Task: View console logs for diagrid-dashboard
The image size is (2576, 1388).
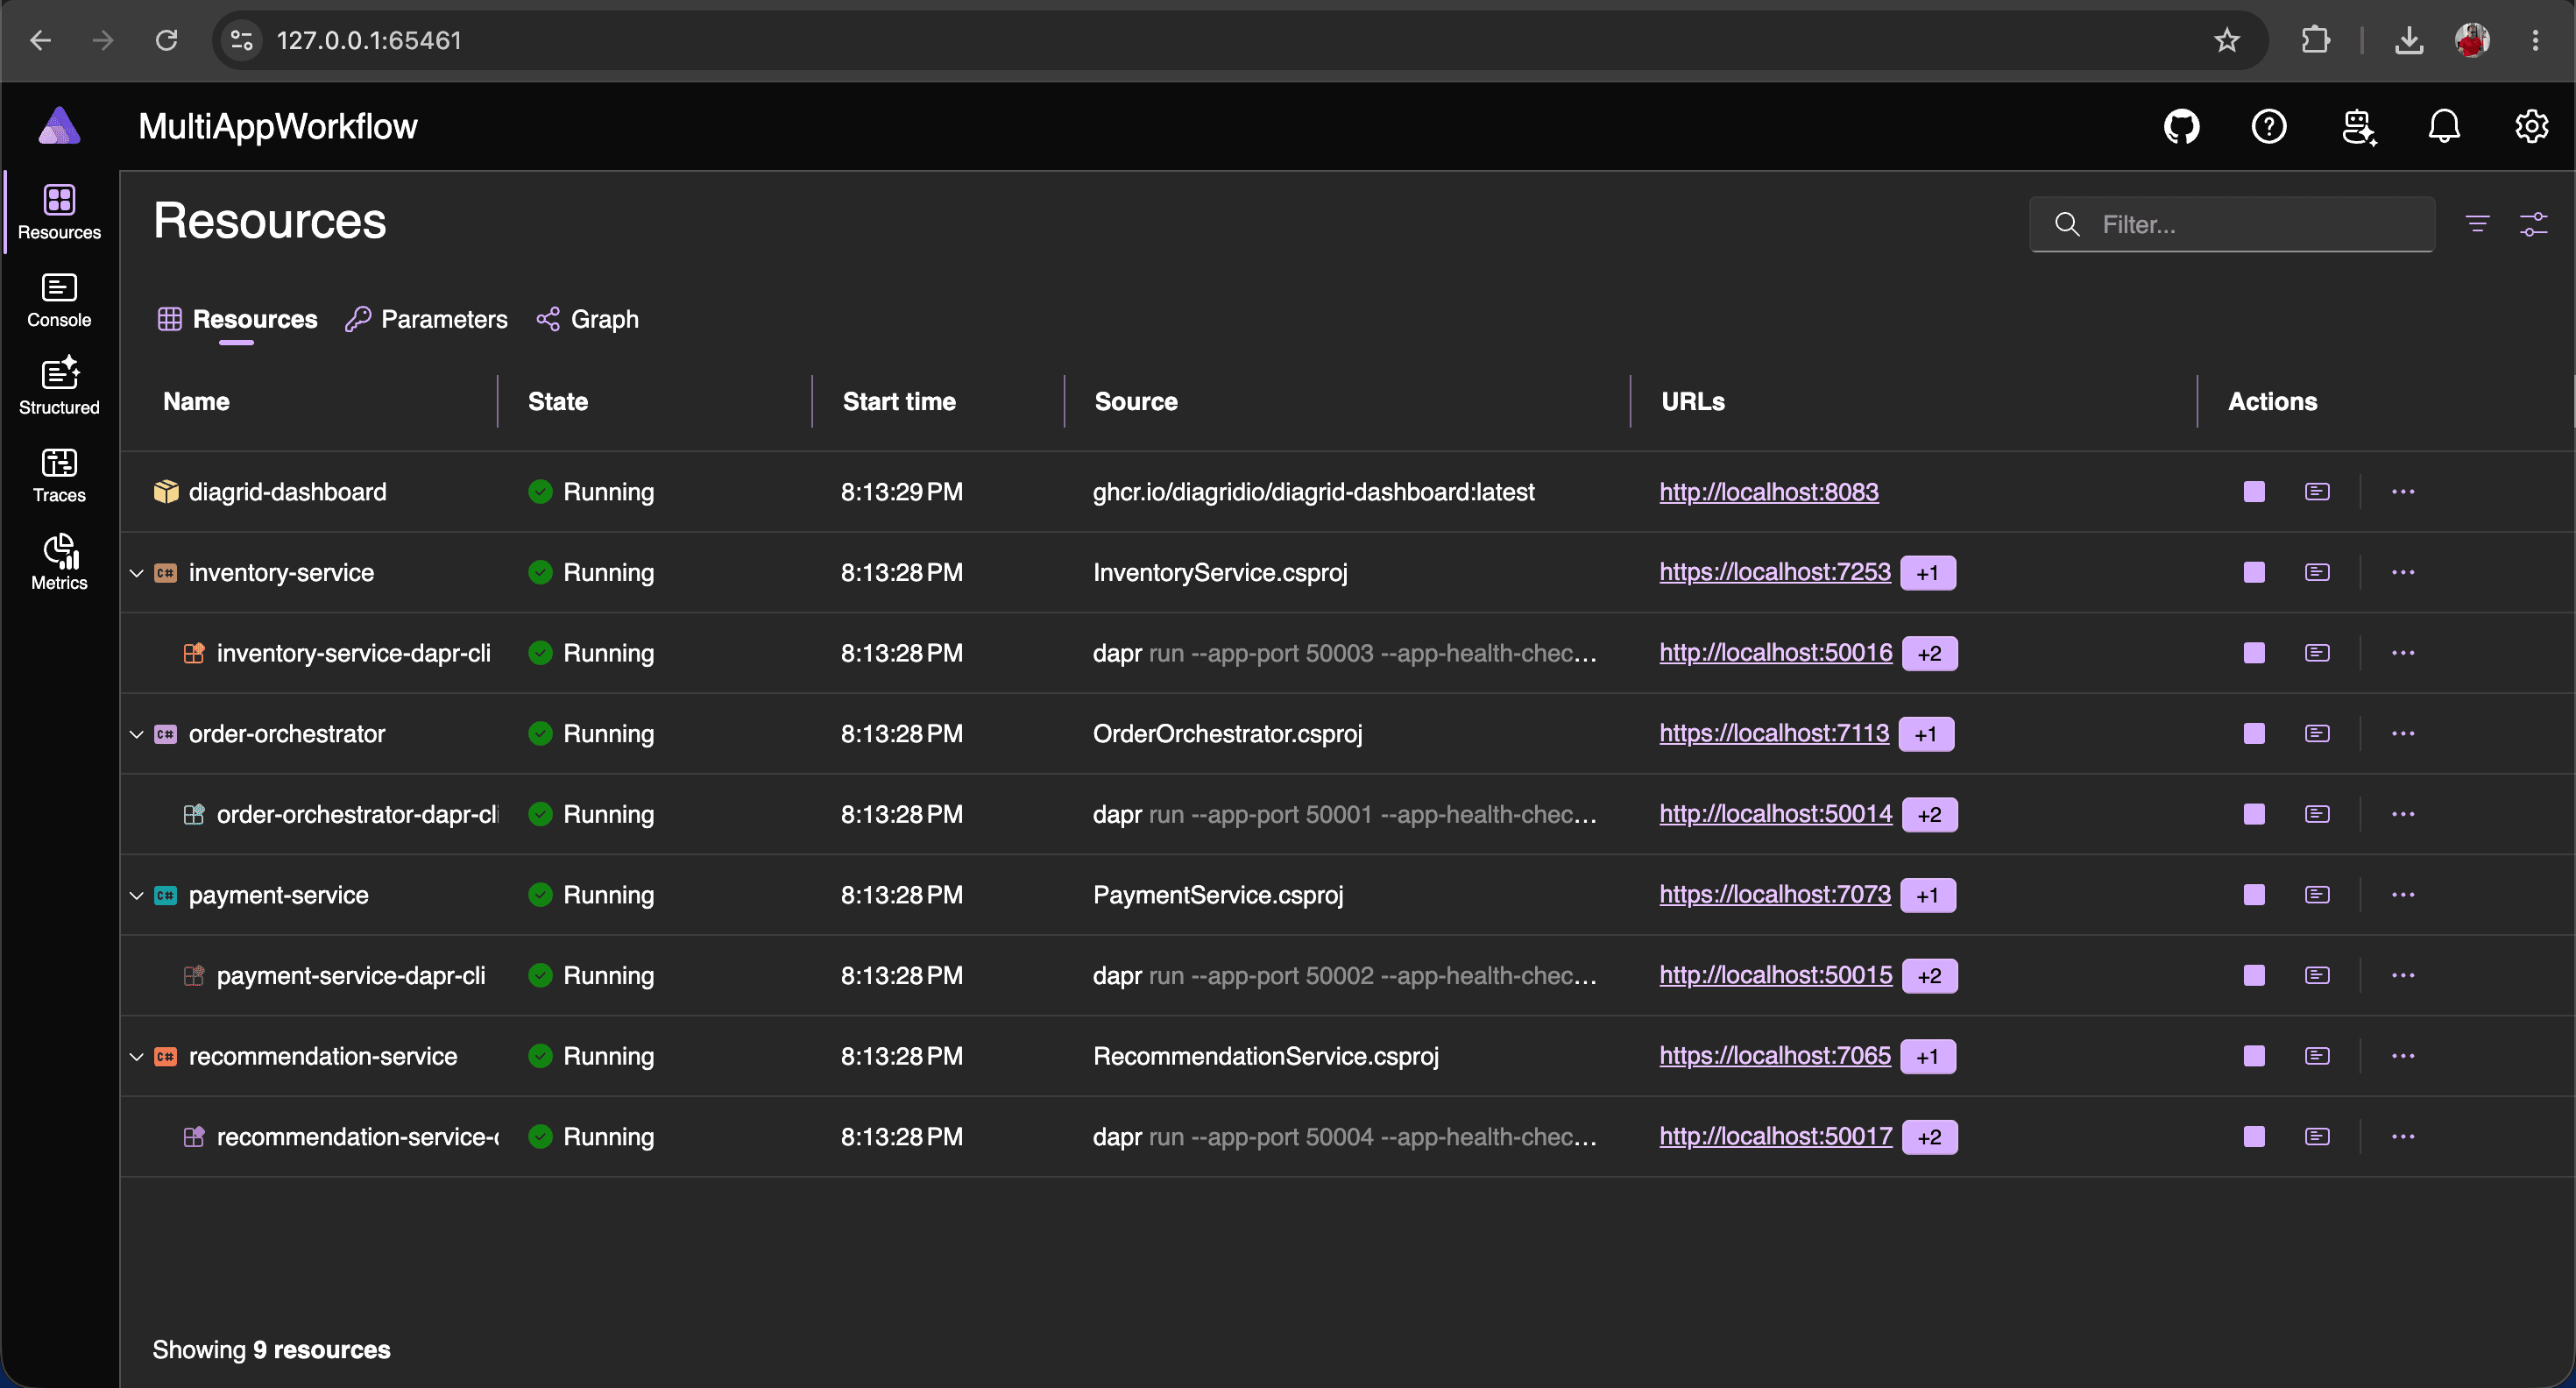Action: coord(2317,492)
